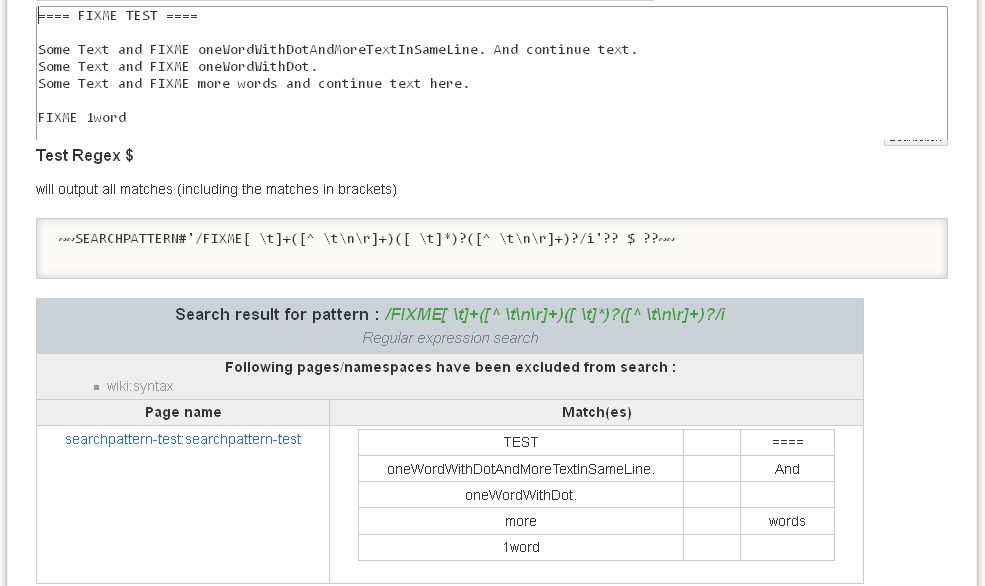Click the "oneWordWithDot." match cell
This screenshot has height=586, width=985.
coord(520,495)
